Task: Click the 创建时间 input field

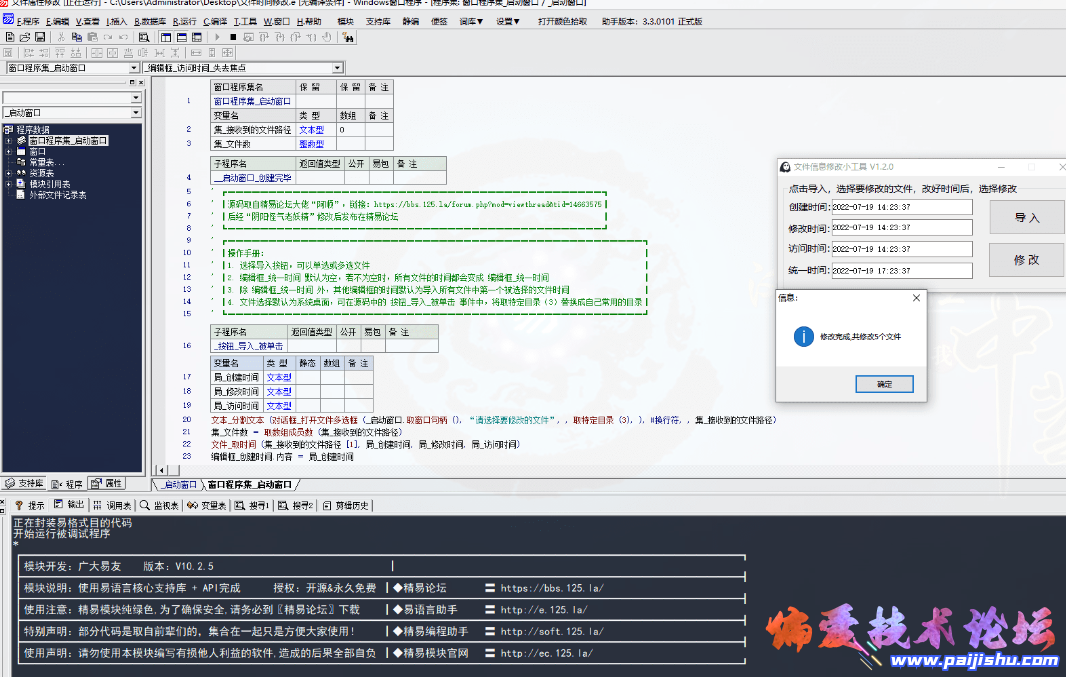Action: click(x=901, y=207)
